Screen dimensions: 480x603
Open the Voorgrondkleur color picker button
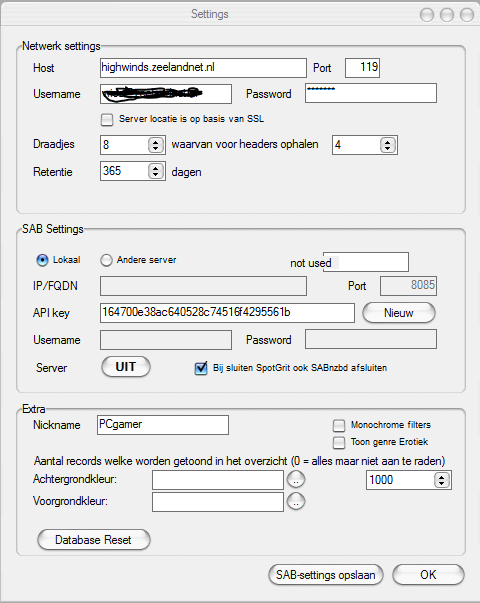click(x=296, y=501)
